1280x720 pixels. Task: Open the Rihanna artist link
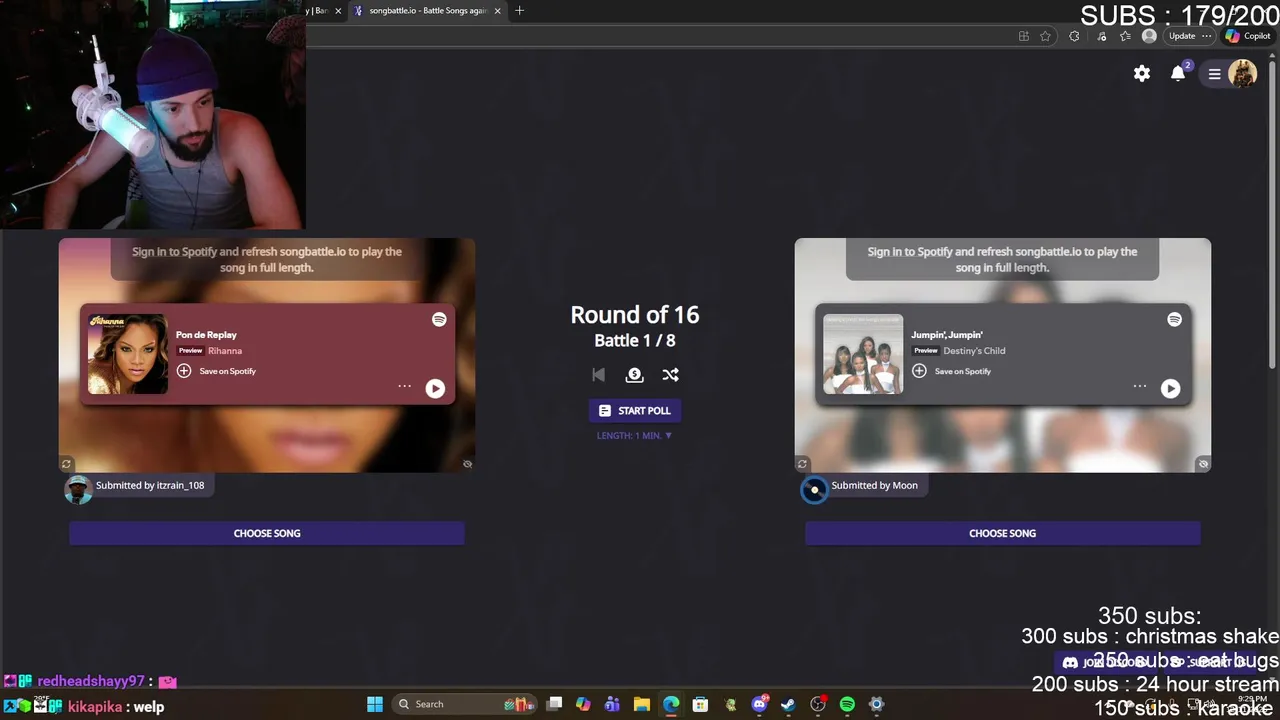tap(225, 351)
